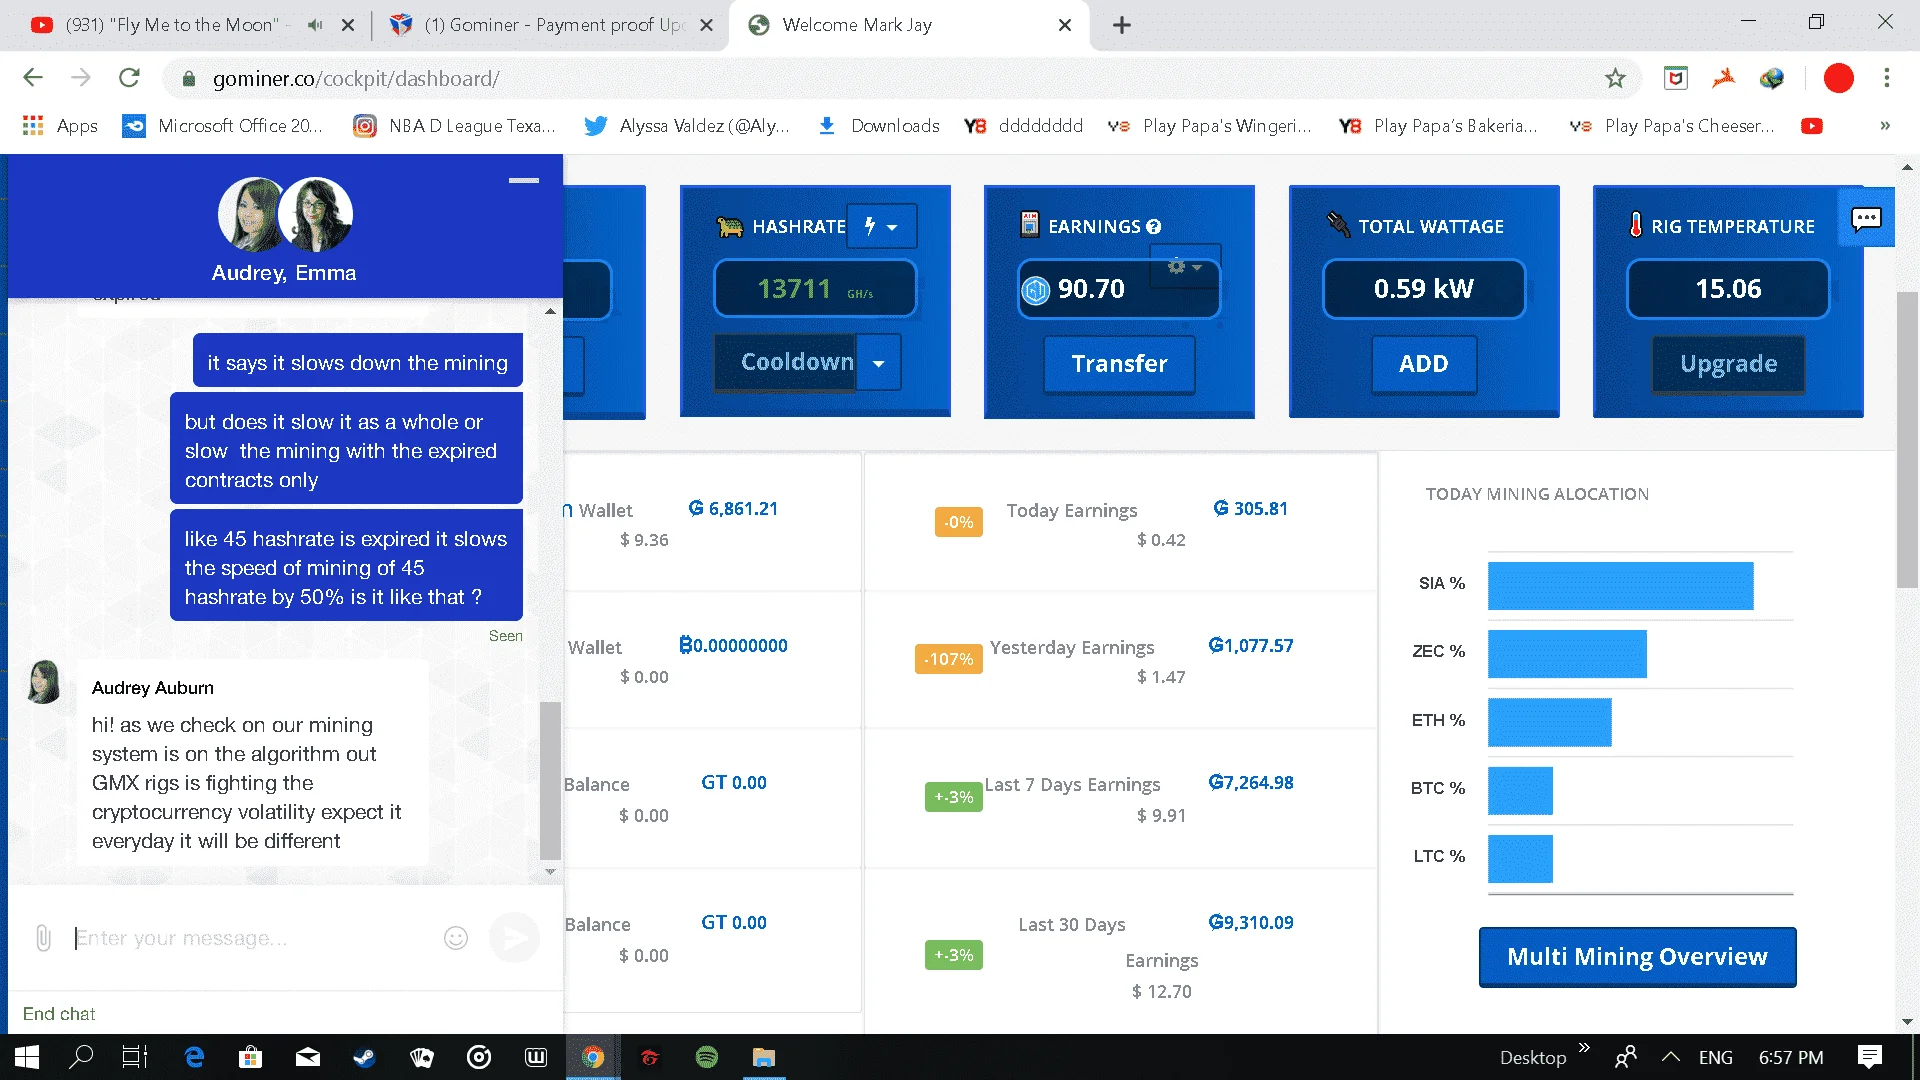Image resolution: width=1920 pixels, height=1080 pixels.
Task: Minimize the Audrey, Emma chat widget
Action: tap(524, 181)
